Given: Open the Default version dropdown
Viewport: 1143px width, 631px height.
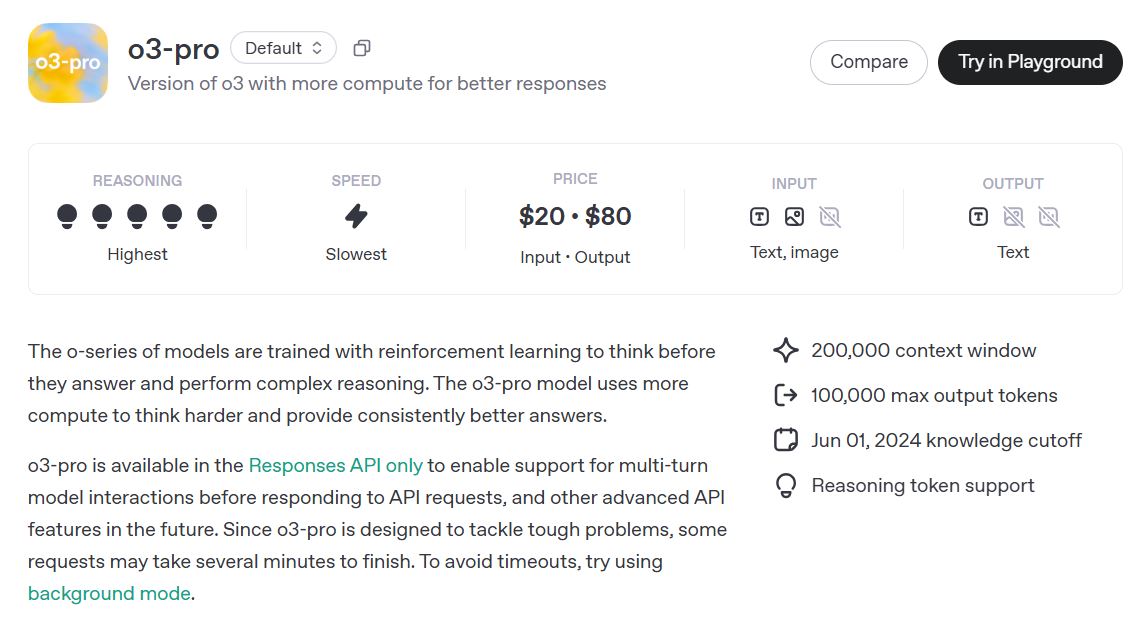Looking at the screenshot, I should [283, 47].
